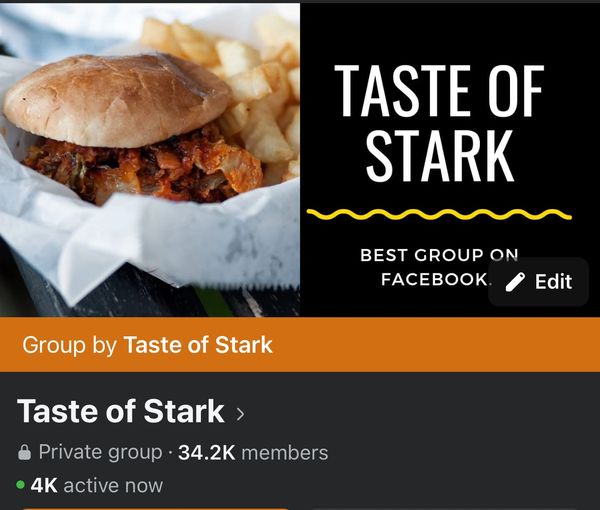Click the sandwich bun in the cover photo

(x=117, y=99)
